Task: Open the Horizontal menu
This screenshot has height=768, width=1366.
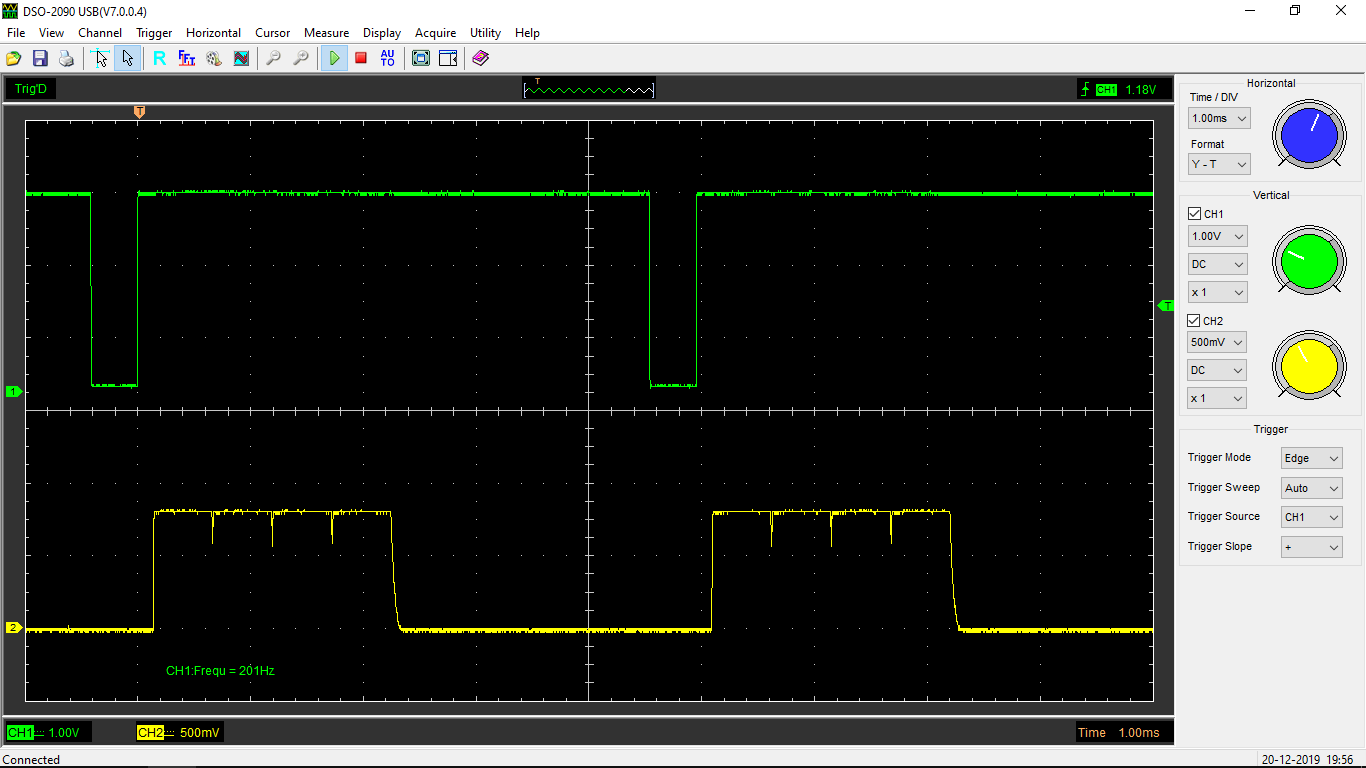Action: click(213, 33)
